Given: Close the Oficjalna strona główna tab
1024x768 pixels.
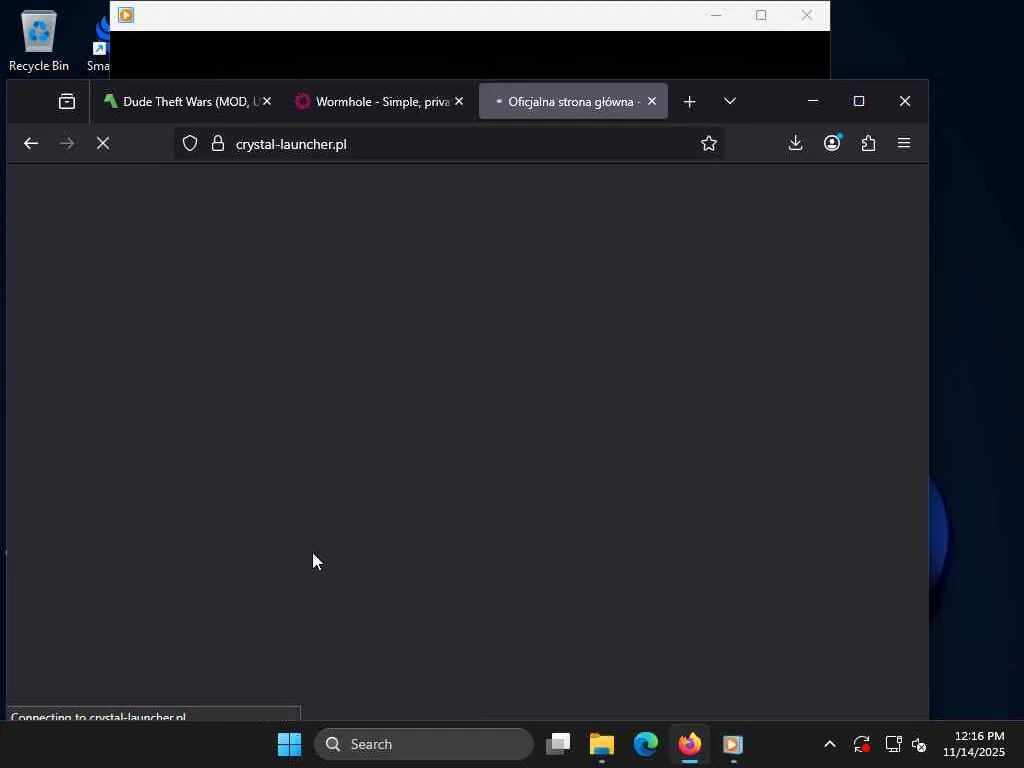Looking at the screenshot, I should coord(652,101).
